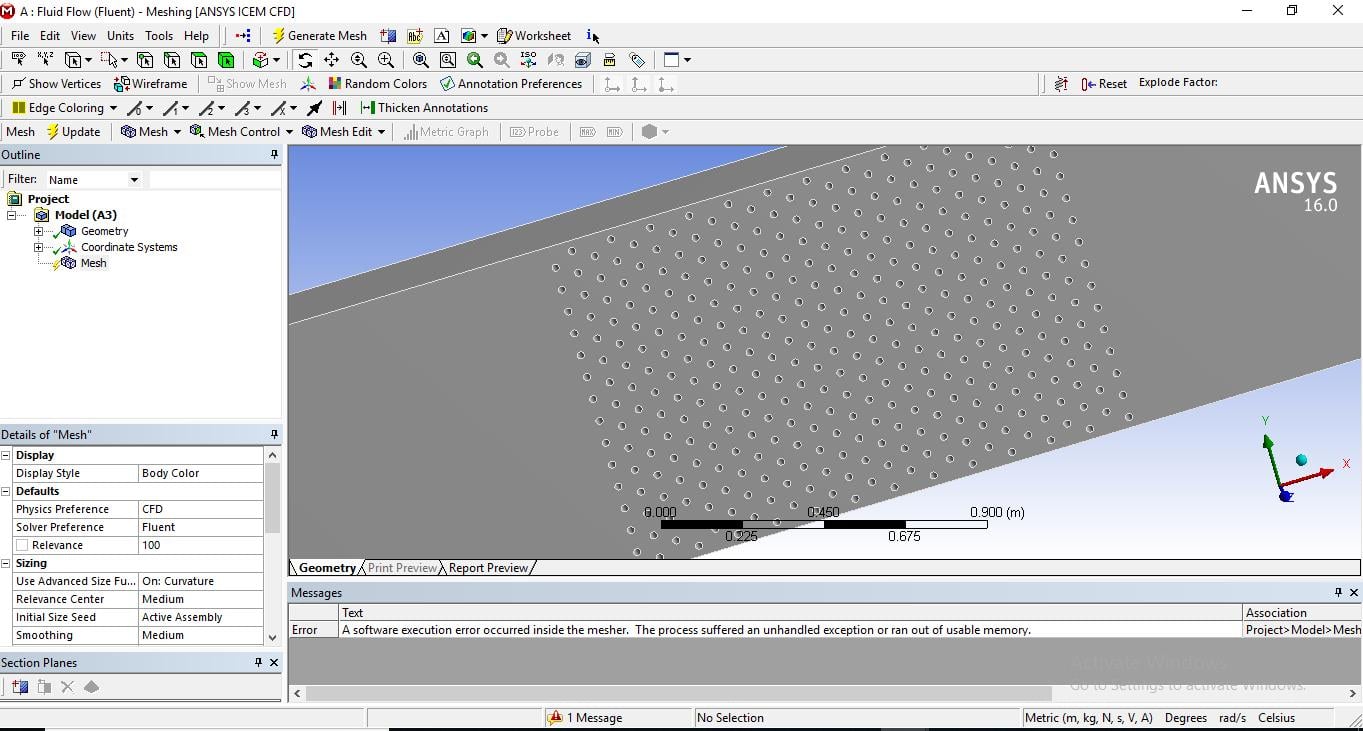Open the Probe tool
This screenshot has width=1363, height=731.
point(535,131)
